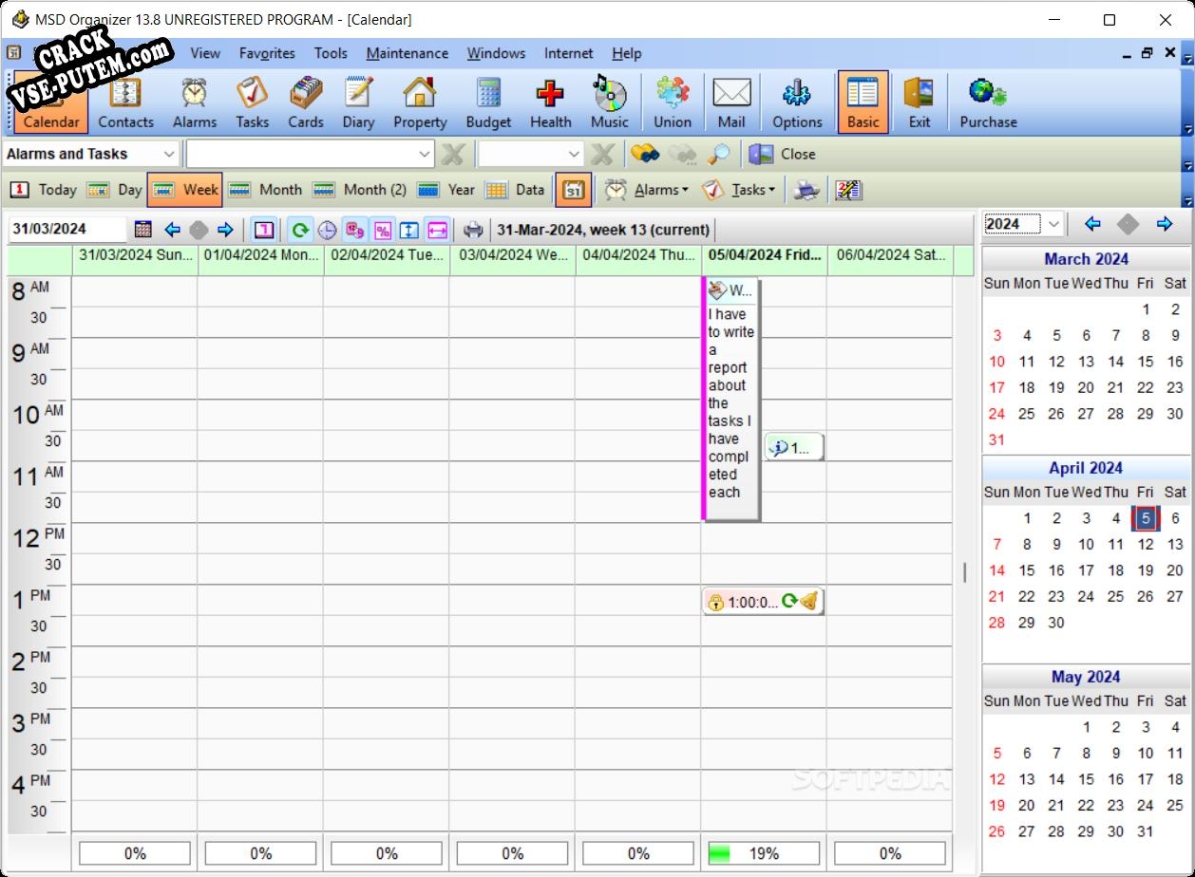Open the Options dialog

coord(797,102)
